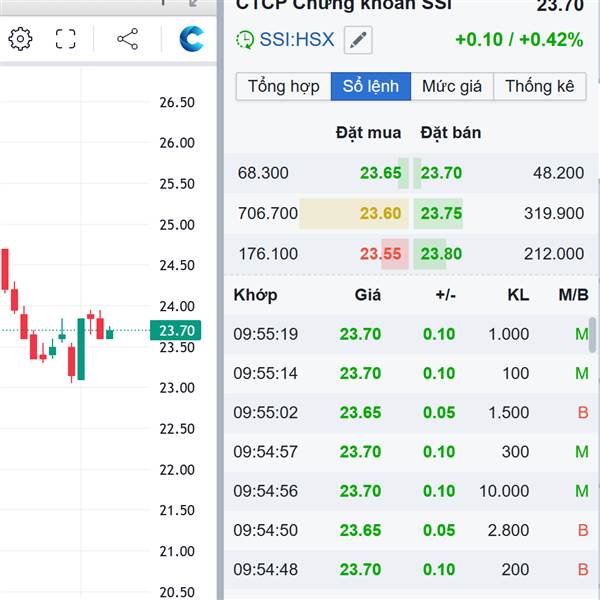
Task: Click bid volume 176.100
Action: [268, 254]
